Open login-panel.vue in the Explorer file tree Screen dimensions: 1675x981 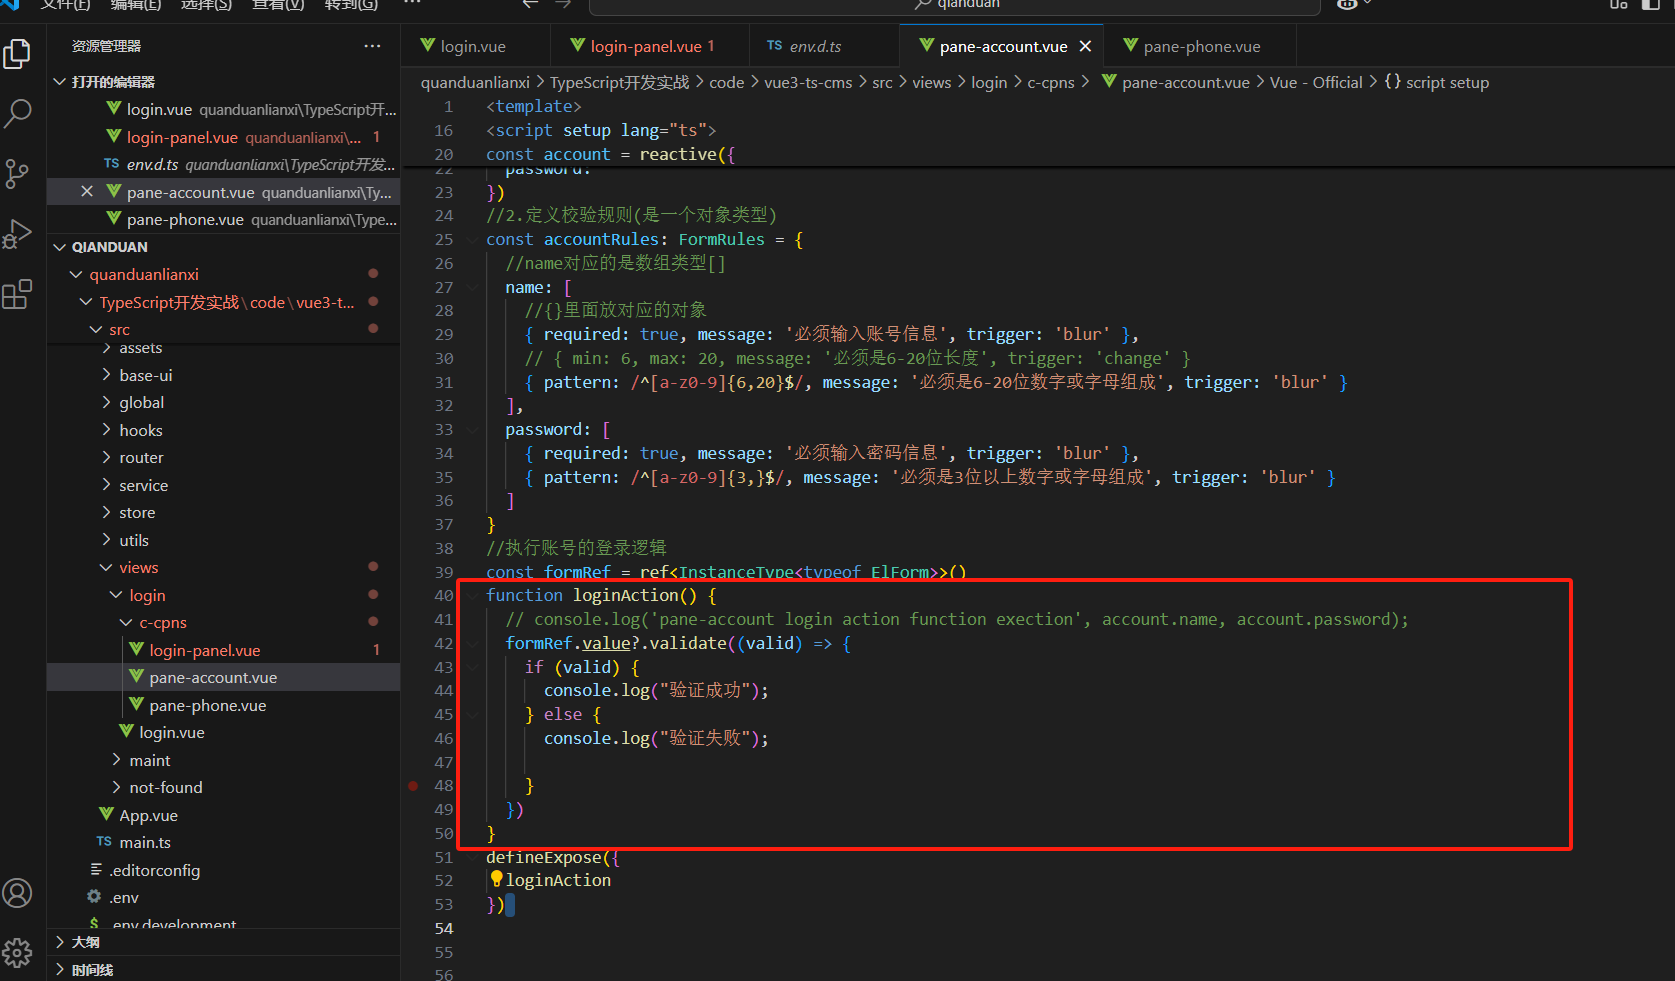[x=223, y=650]
